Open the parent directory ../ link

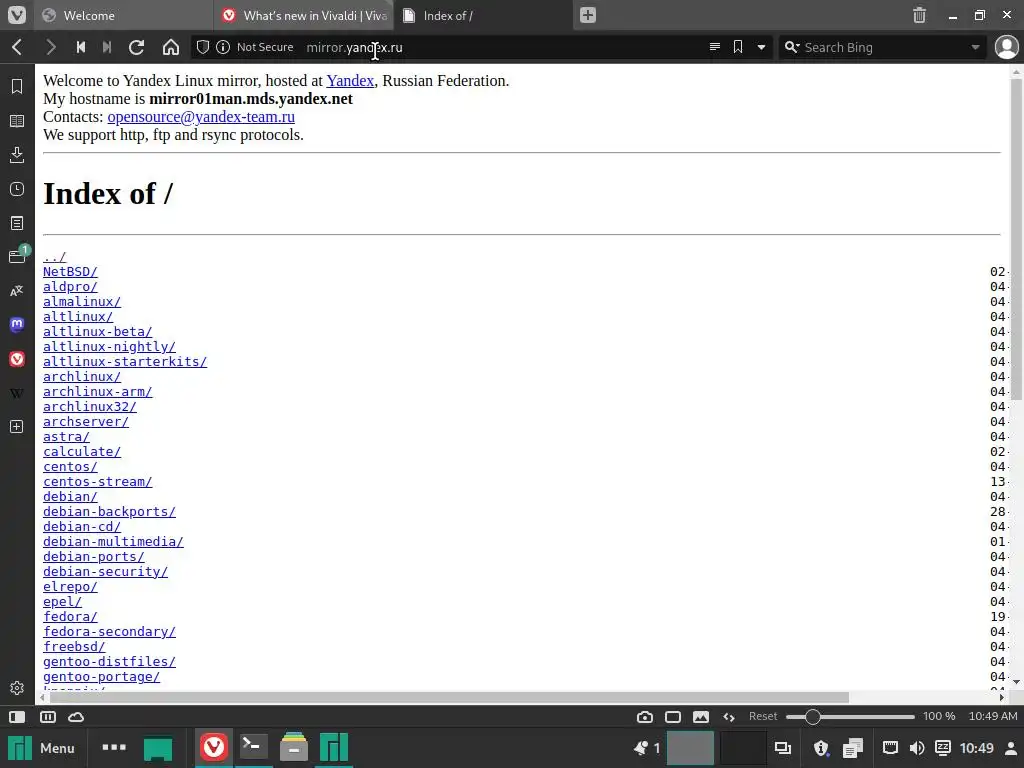click(54, 257)
